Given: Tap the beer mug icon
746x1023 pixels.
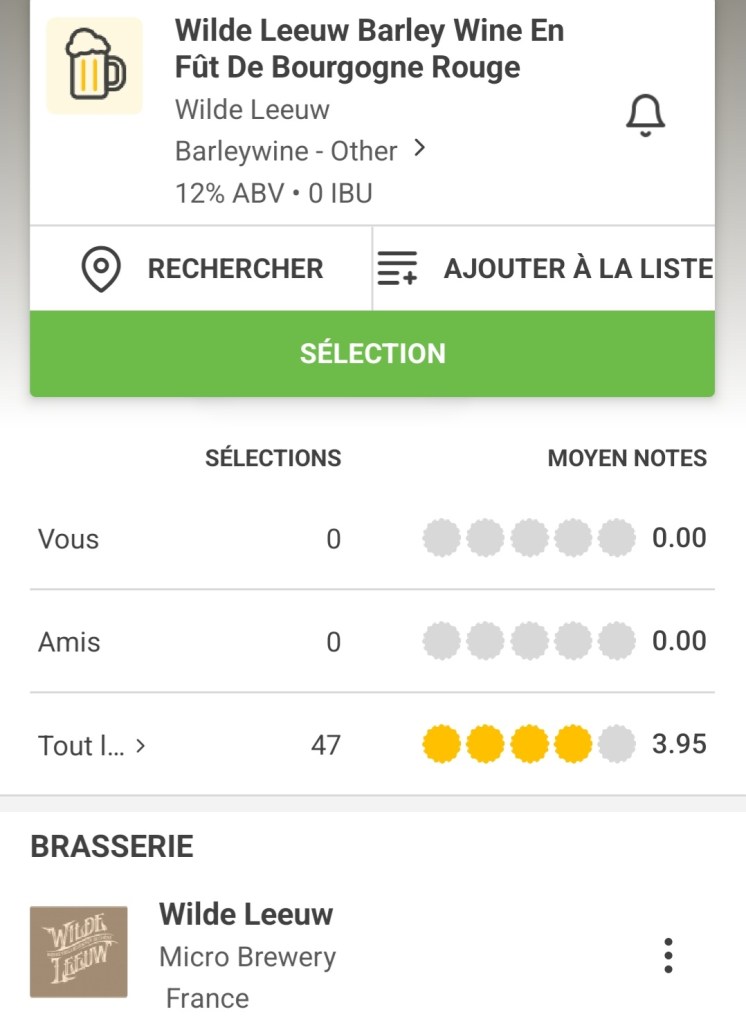Looking at the screenshot, I should 95,65.
